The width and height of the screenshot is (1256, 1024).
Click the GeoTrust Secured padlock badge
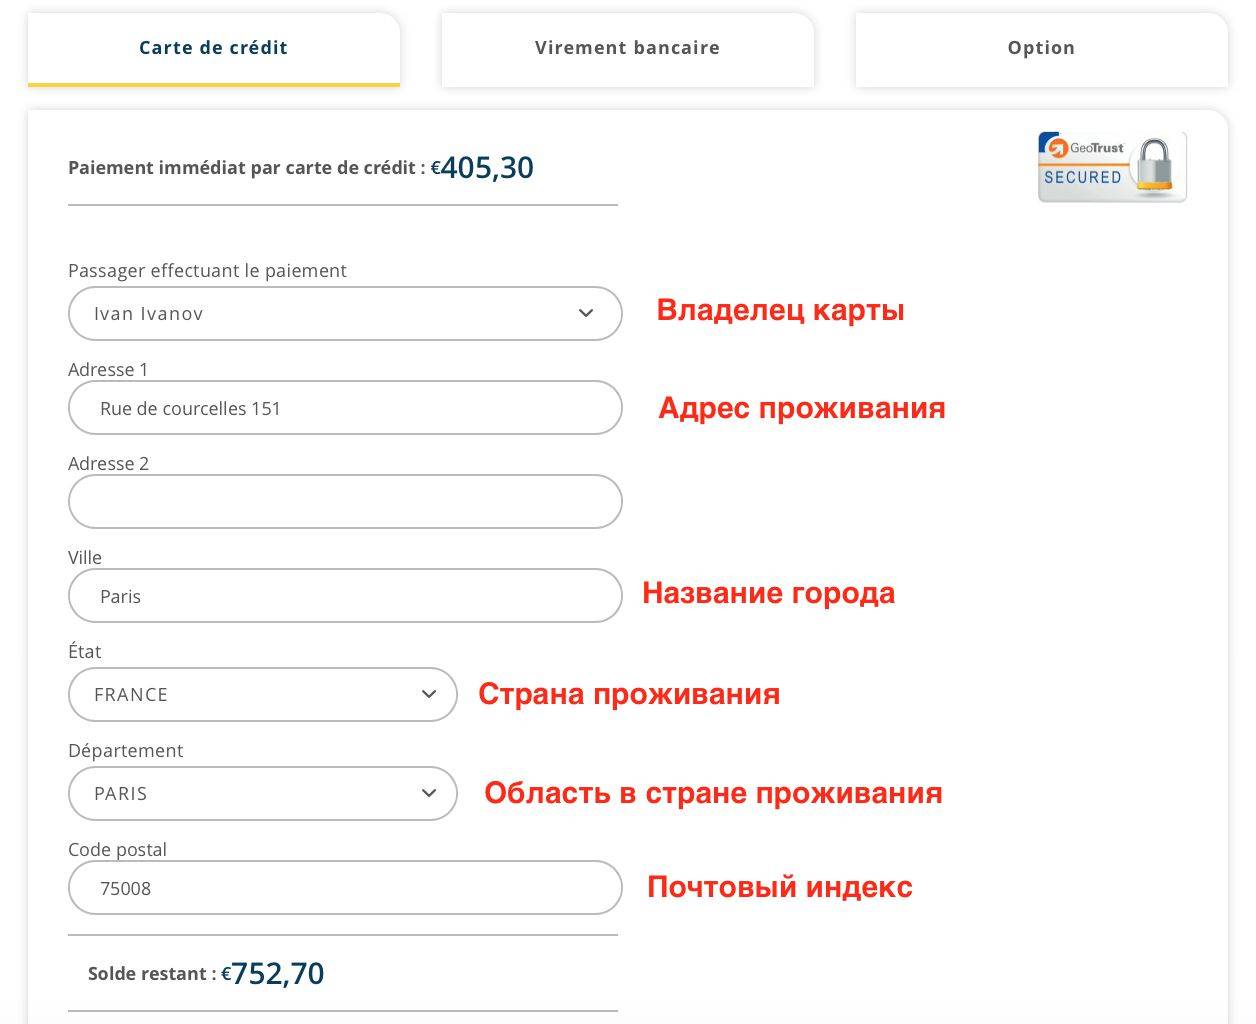tap(1112, 167)
